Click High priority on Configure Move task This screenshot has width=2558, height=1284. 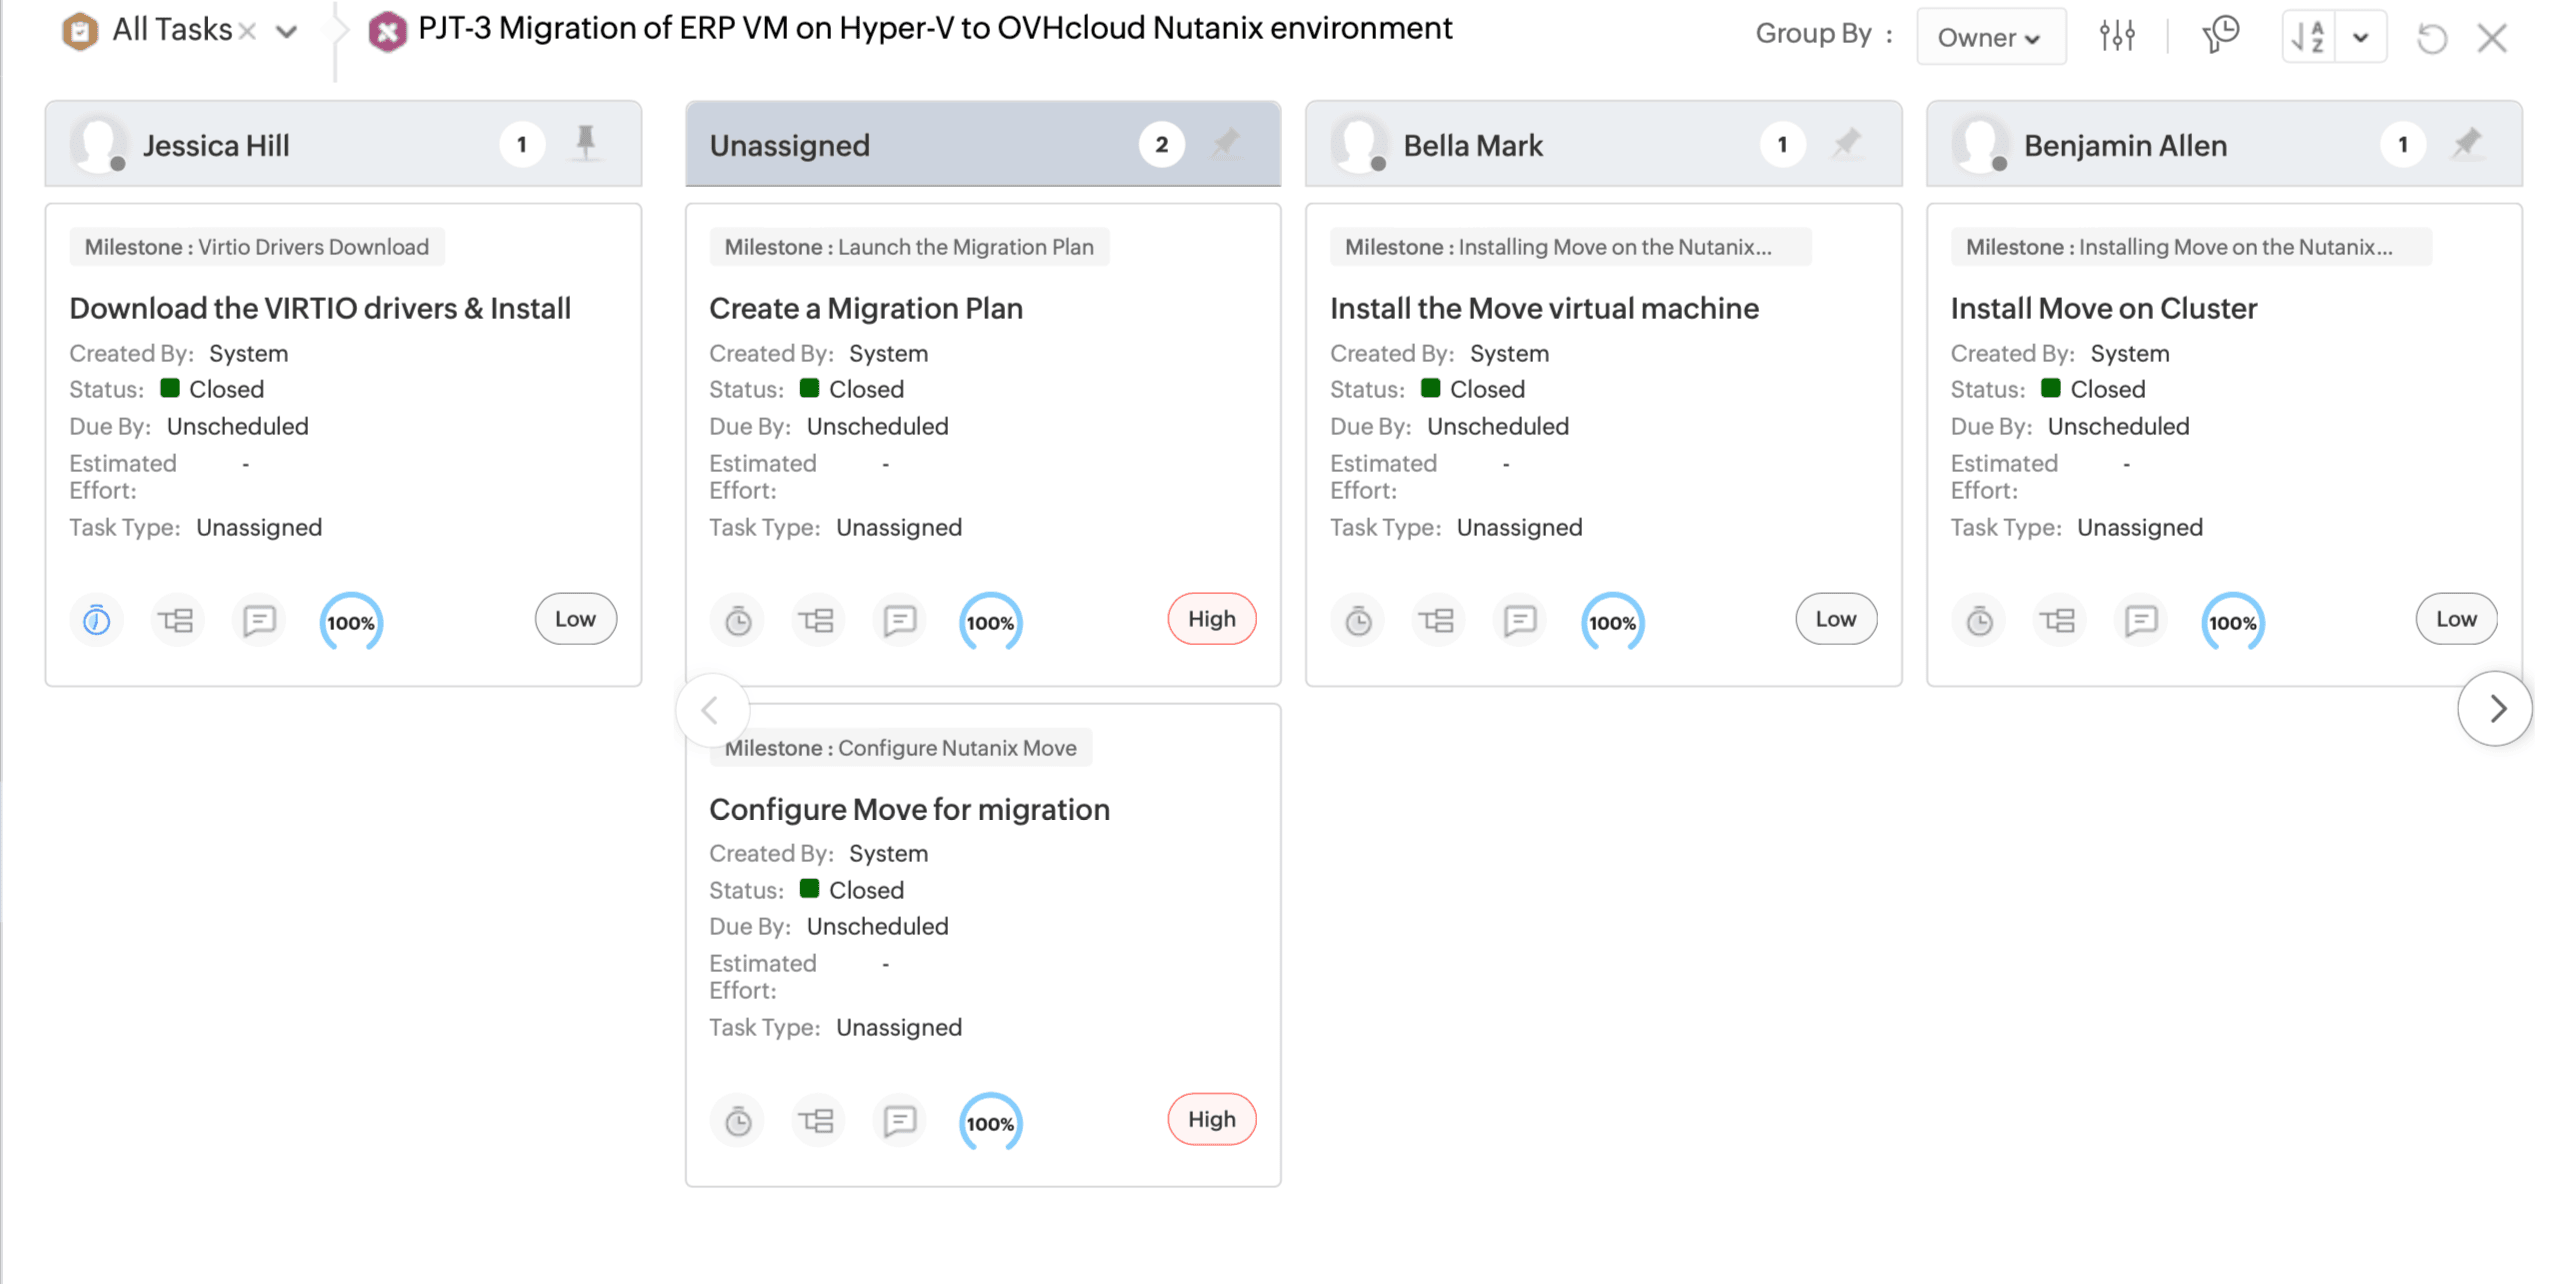coord(1211,1119)
